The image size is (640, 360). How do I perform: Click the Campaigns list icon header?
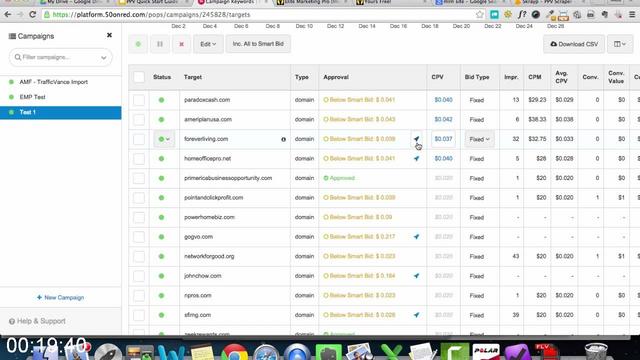click(x=12, y=36)
